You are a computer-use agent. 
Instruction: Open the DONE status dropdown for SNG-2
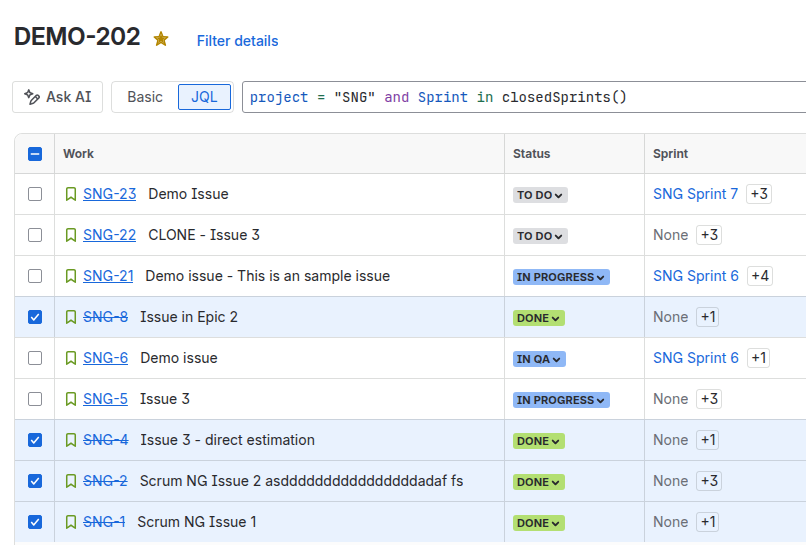[x=538, y=482]
